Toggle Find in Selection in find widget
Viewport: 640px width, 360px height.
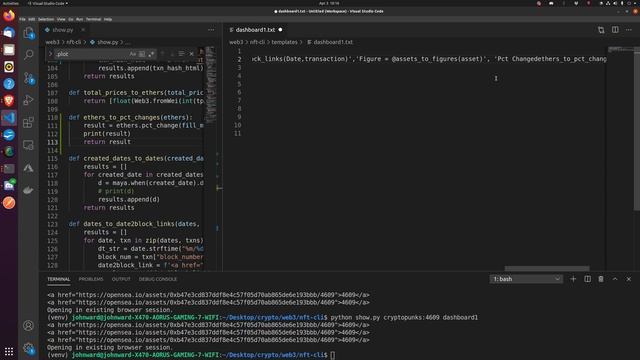tap(181, 54)
